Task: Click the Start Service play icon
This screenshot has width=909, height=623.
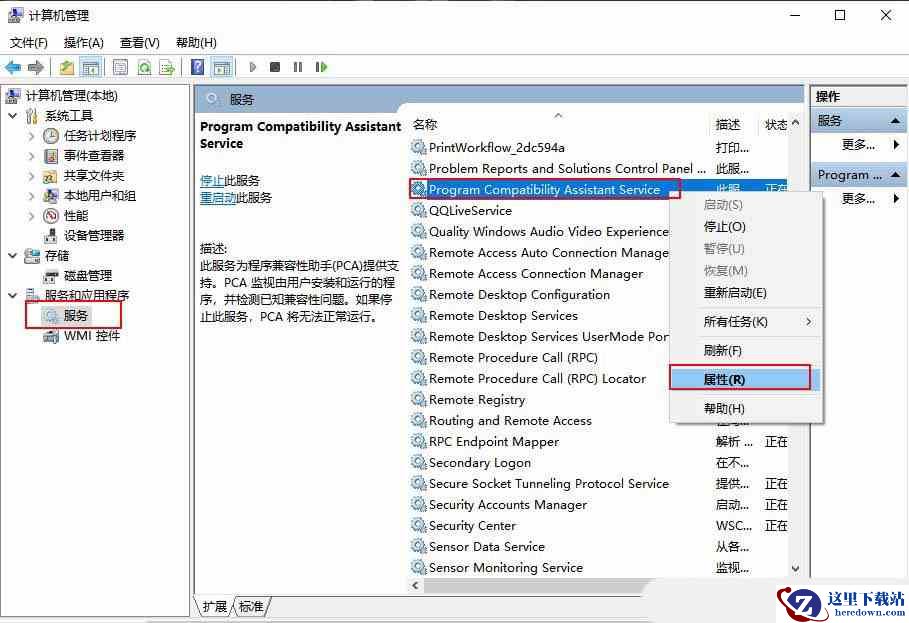Action: click(253, 67)
